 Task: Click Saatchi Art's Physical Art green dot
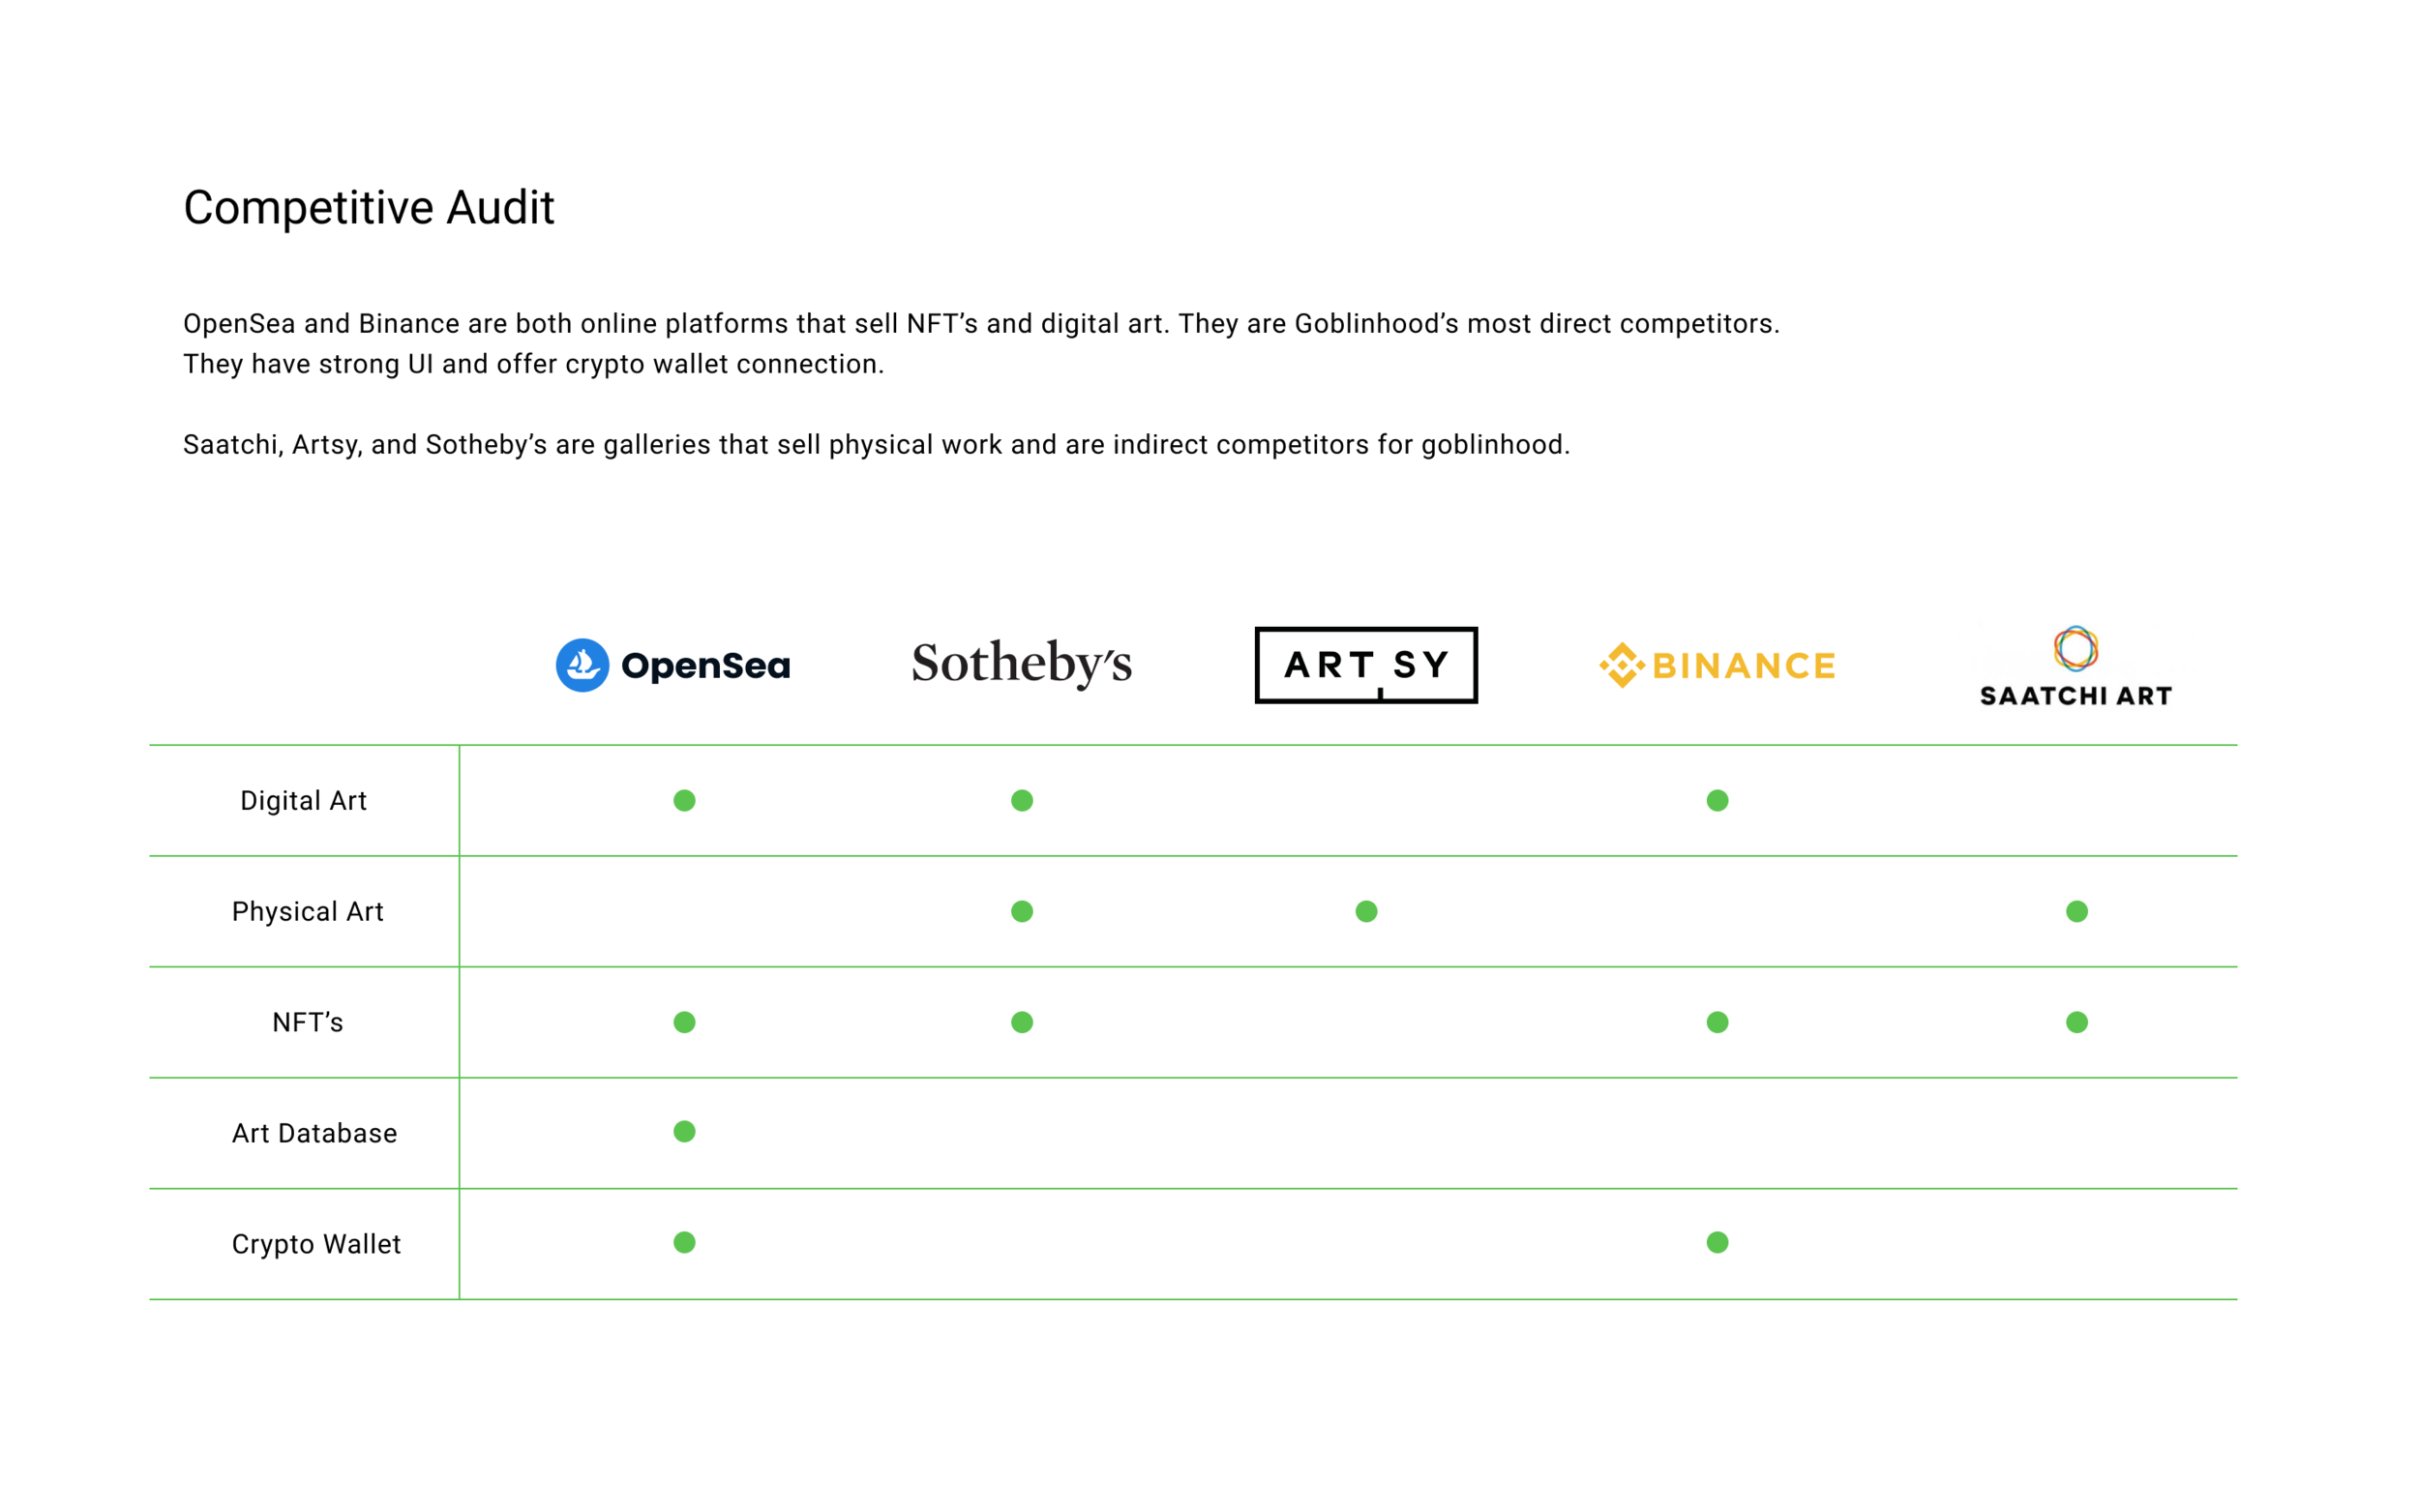click(2076, 911)
